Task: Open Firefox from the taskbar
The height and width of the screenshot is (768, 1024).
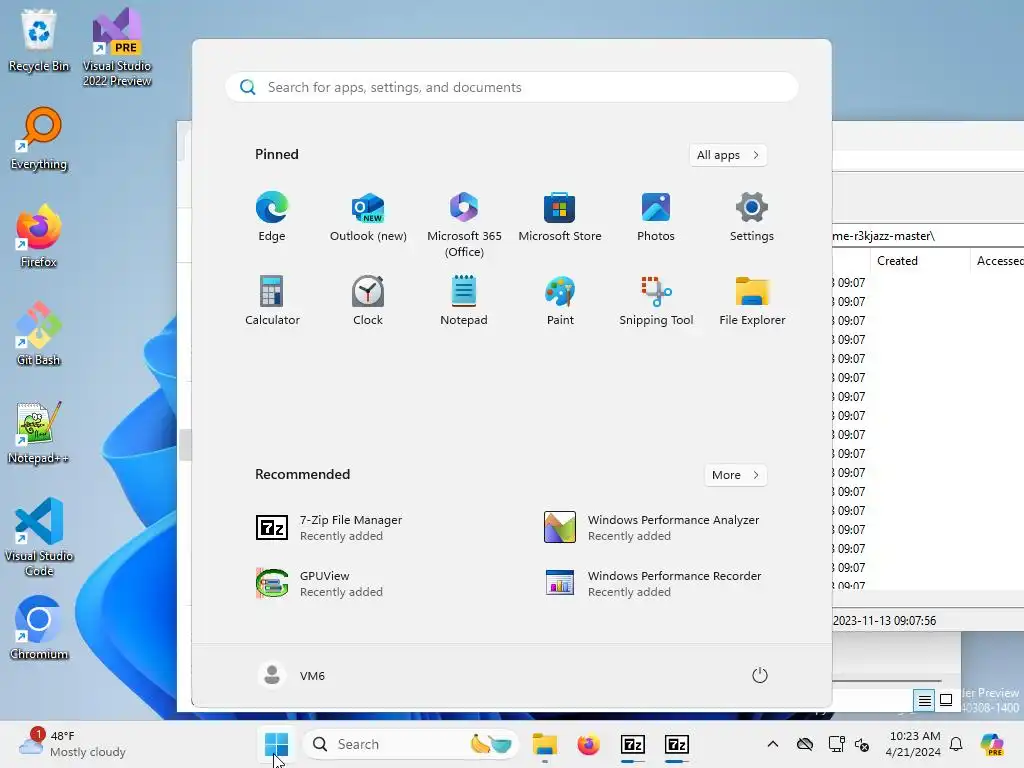Action: [x=588, y=744]
